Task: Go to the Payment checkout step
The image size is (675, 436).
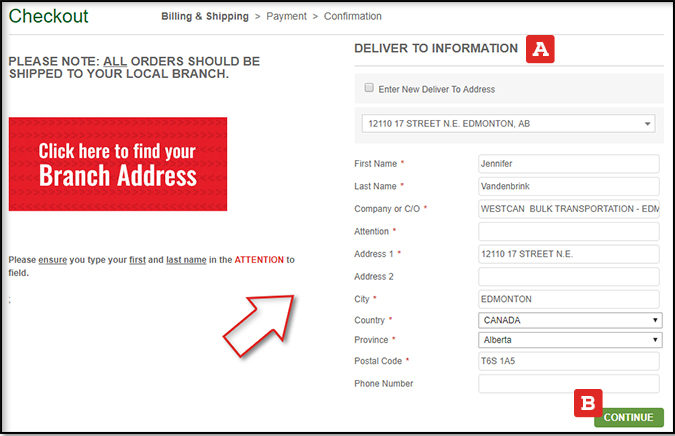Action: pos(288,17)
